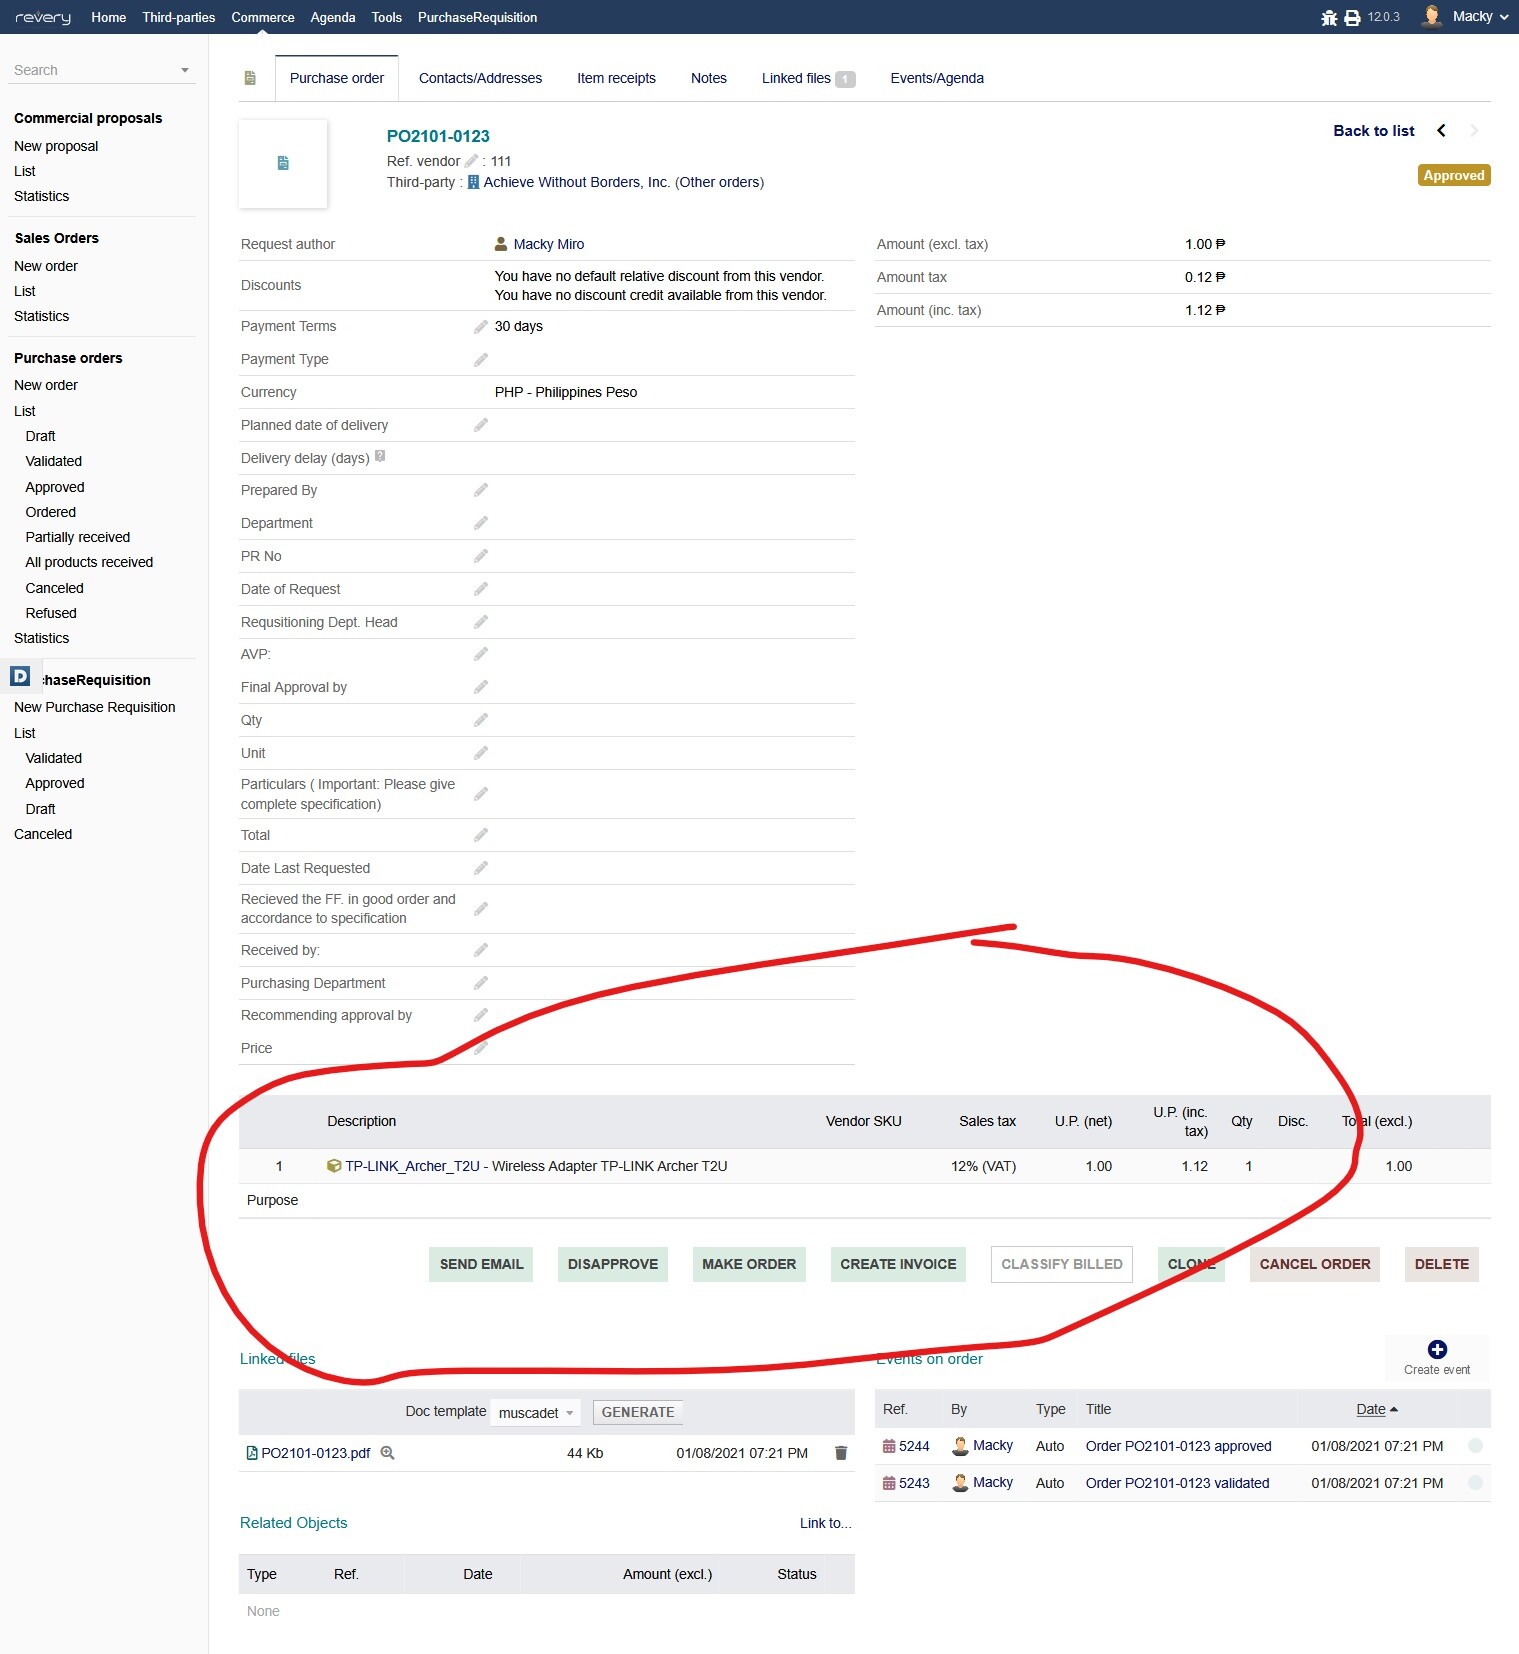Click pencil icon to edit Planned date of delivery
Viewport: 1519px width, 1654px height.
click(481, 425)
